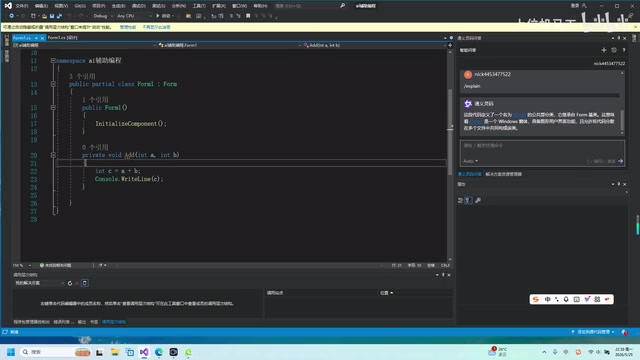Click the add to source control button
The height and width of the screenshot is (360, 640).
(593, 332)
